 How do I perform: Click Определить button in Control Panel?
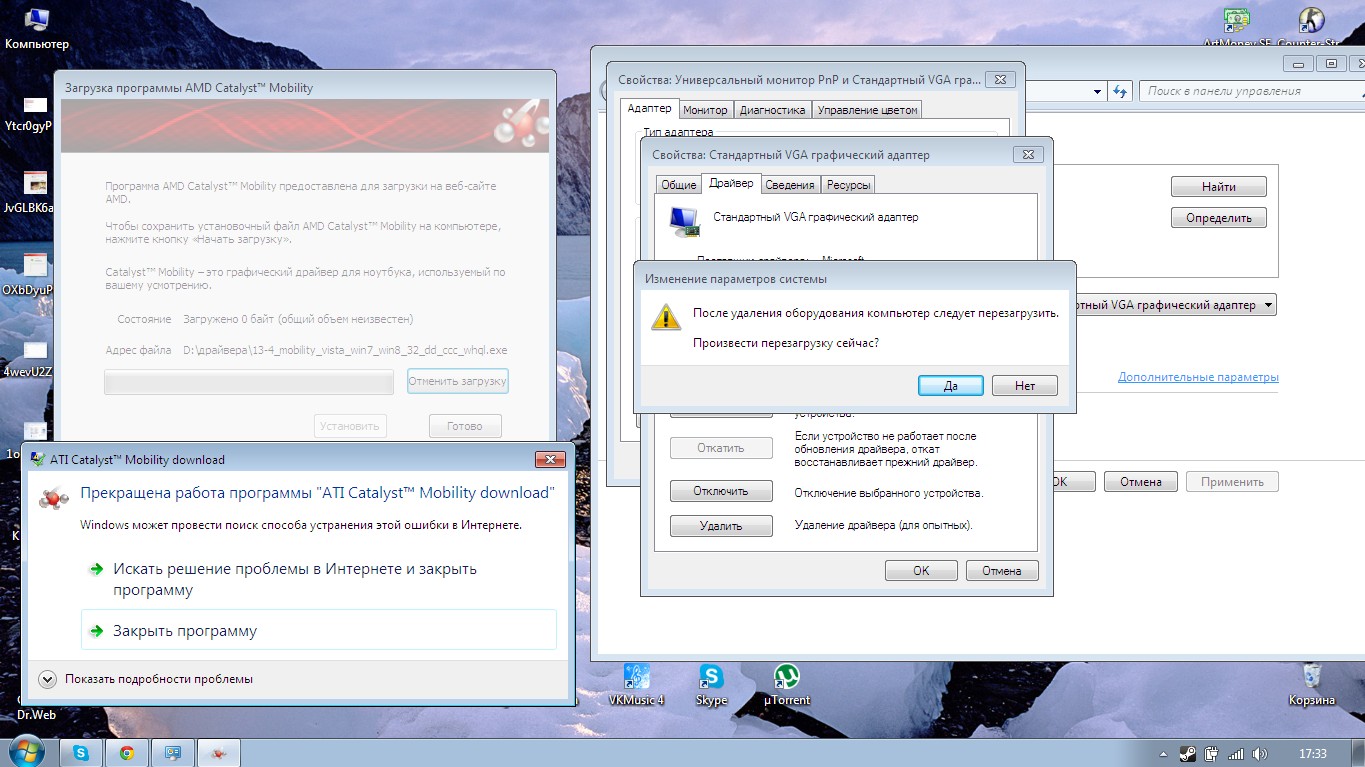point(1219,218)
